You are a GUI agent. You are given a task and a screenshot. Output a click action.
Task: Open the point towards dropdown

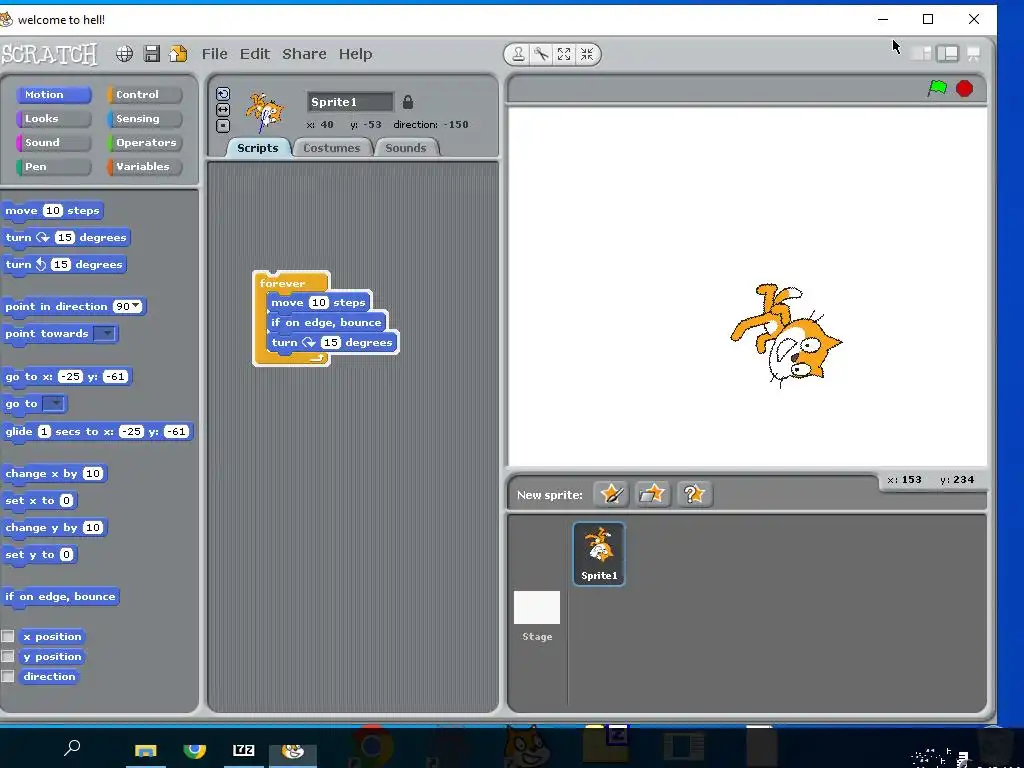(105, 334)
